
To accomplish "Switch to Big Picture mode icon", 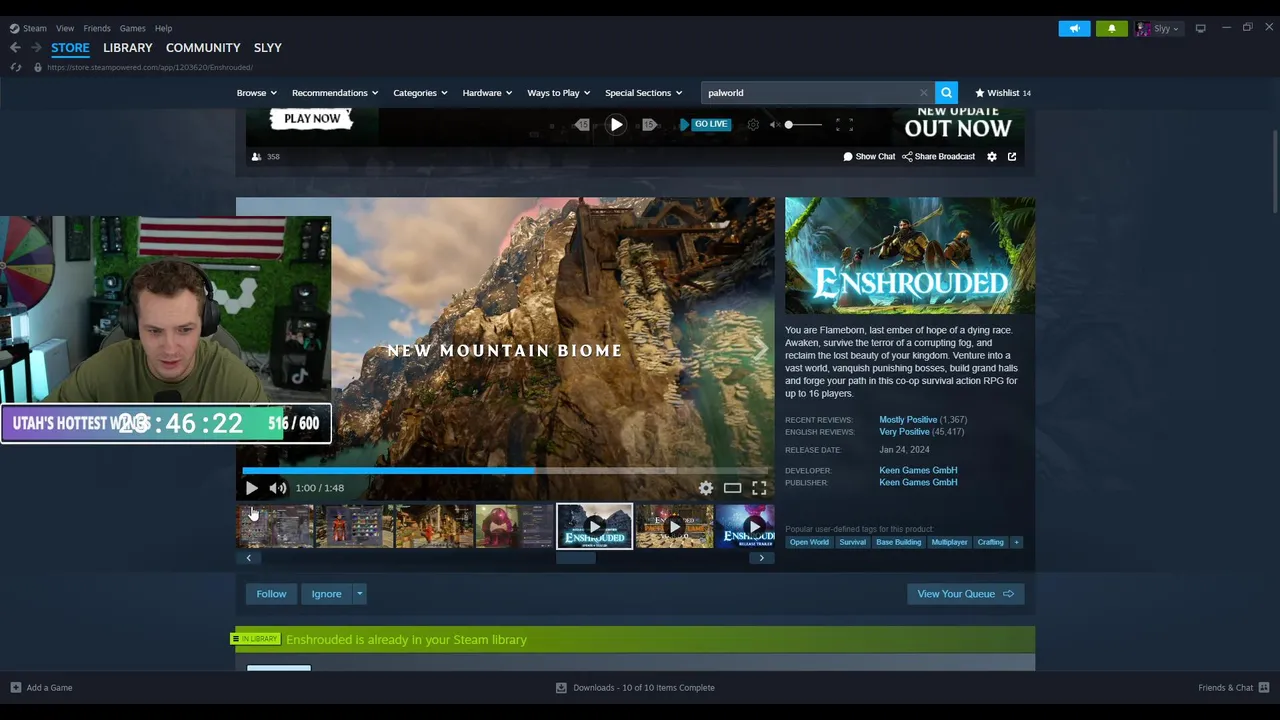I will tap(1200, 28).
